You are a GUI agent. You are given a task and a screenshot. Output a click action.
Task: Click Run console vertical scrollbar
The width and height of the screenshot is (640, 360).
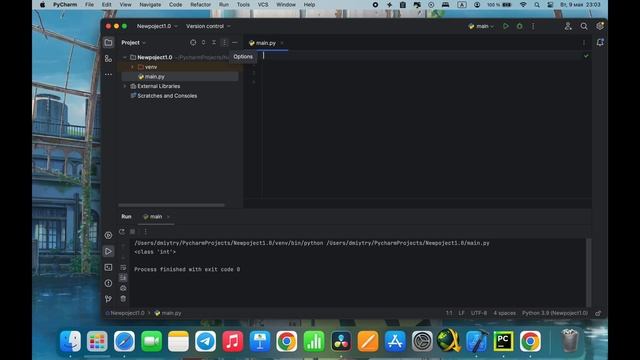589,272
